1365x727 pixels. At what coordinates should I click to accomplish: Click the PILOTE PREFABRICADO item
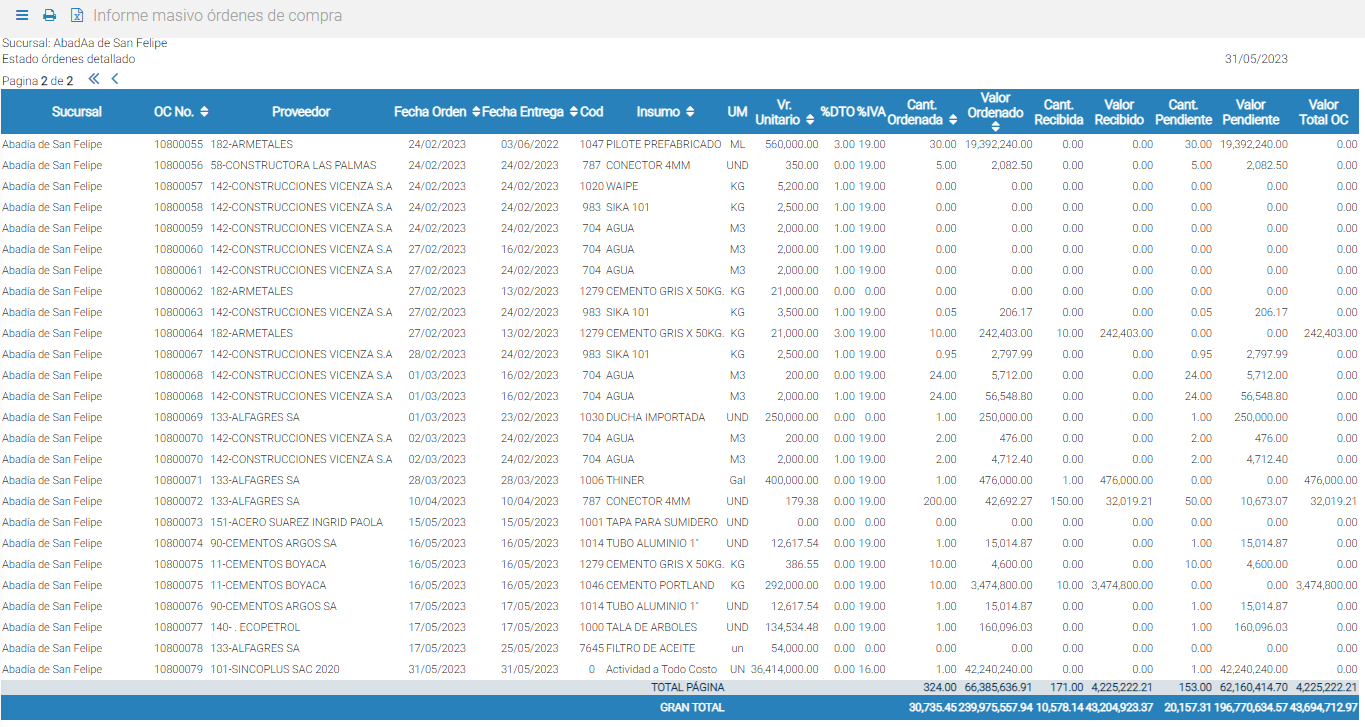[663, 144]
